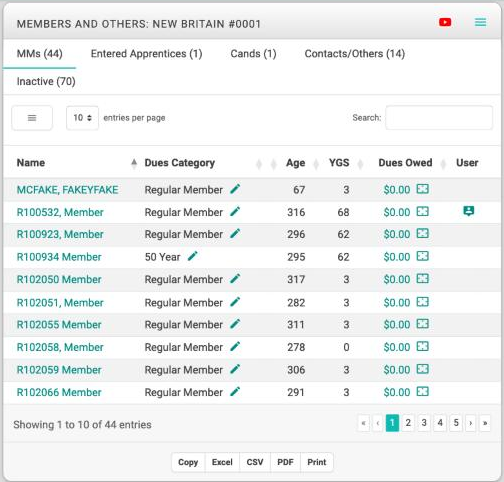Go to page 3 of entries
Screen dimensions: 504x482
(424, 423)
